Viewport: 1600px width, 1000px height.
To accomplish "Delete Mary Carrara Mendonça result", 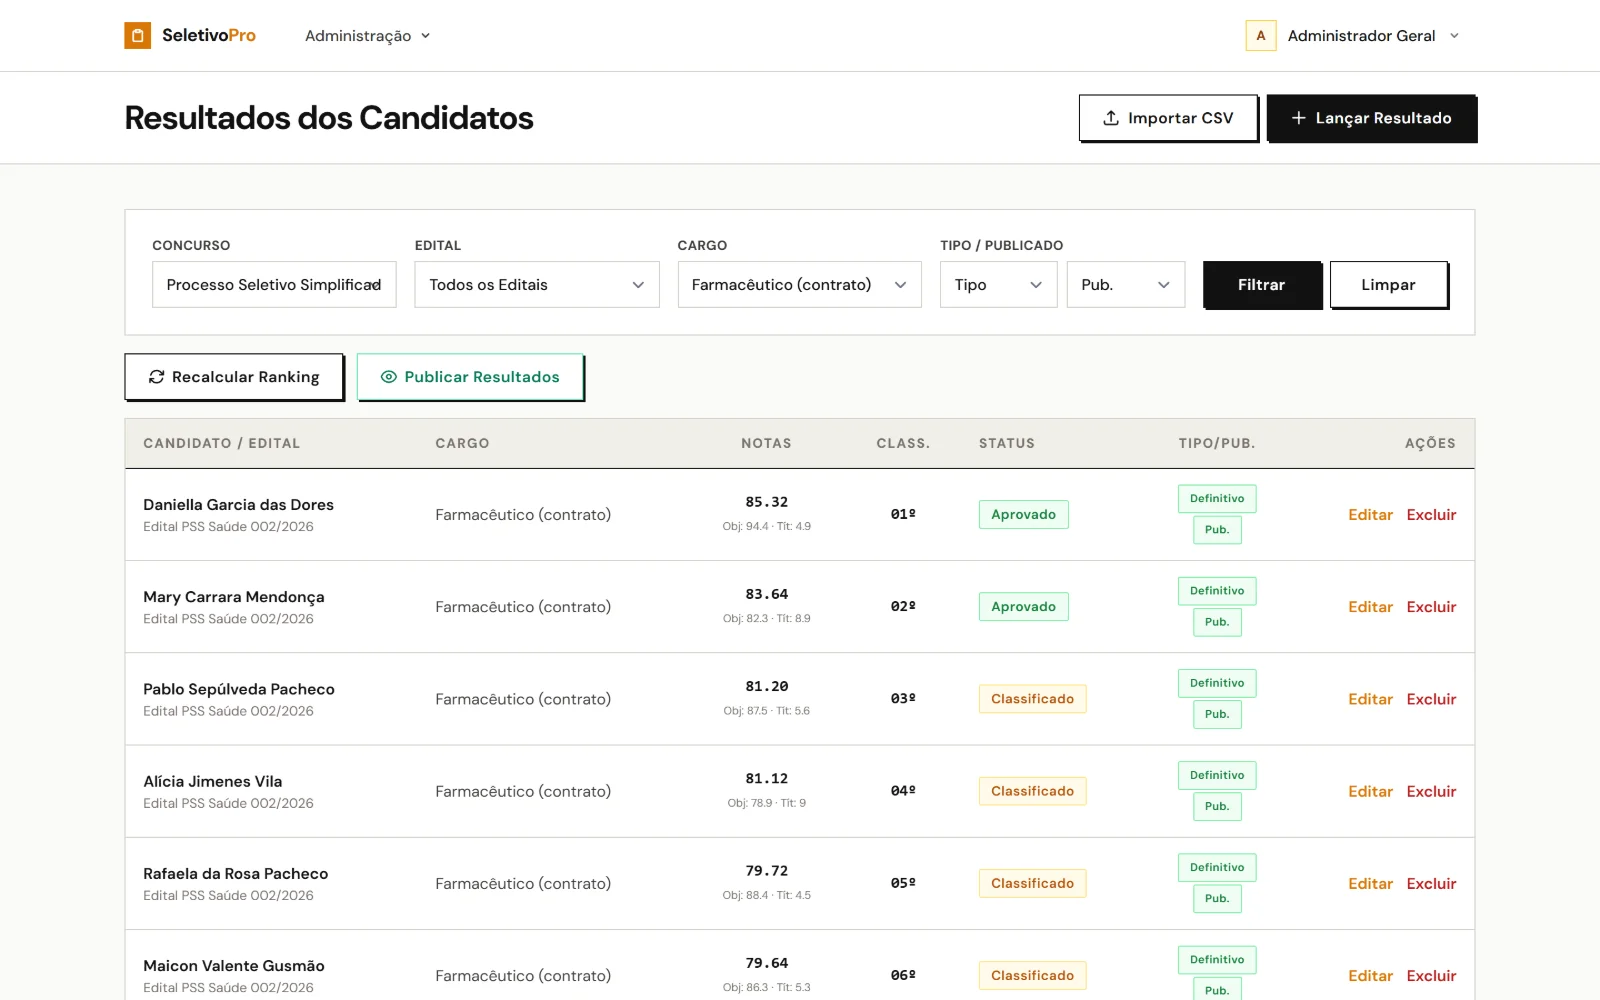I will pyautogui.click(x=1431, y=607).
